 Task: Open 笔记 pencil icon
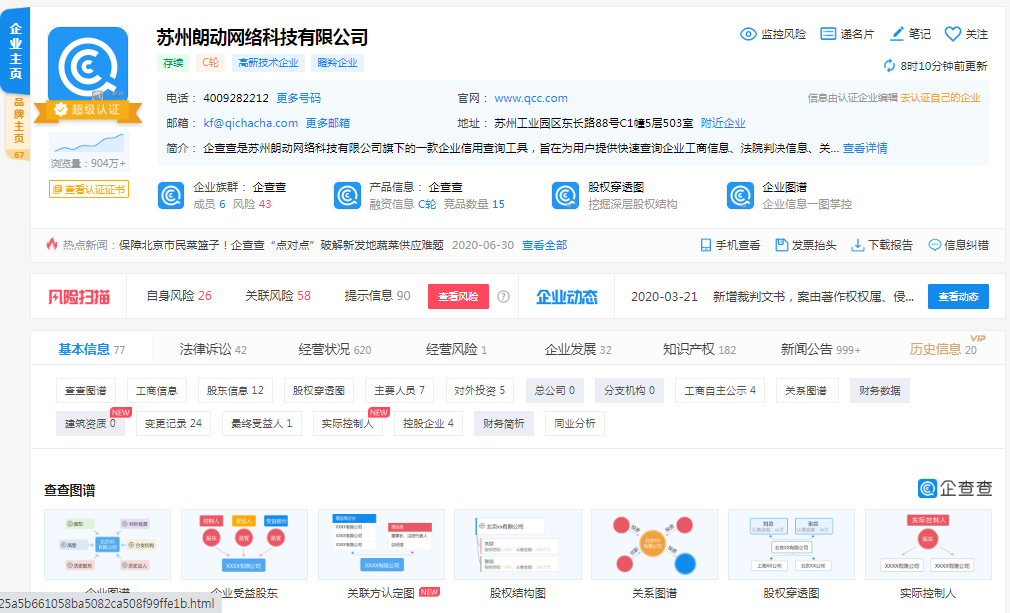[x=897, y=34]
